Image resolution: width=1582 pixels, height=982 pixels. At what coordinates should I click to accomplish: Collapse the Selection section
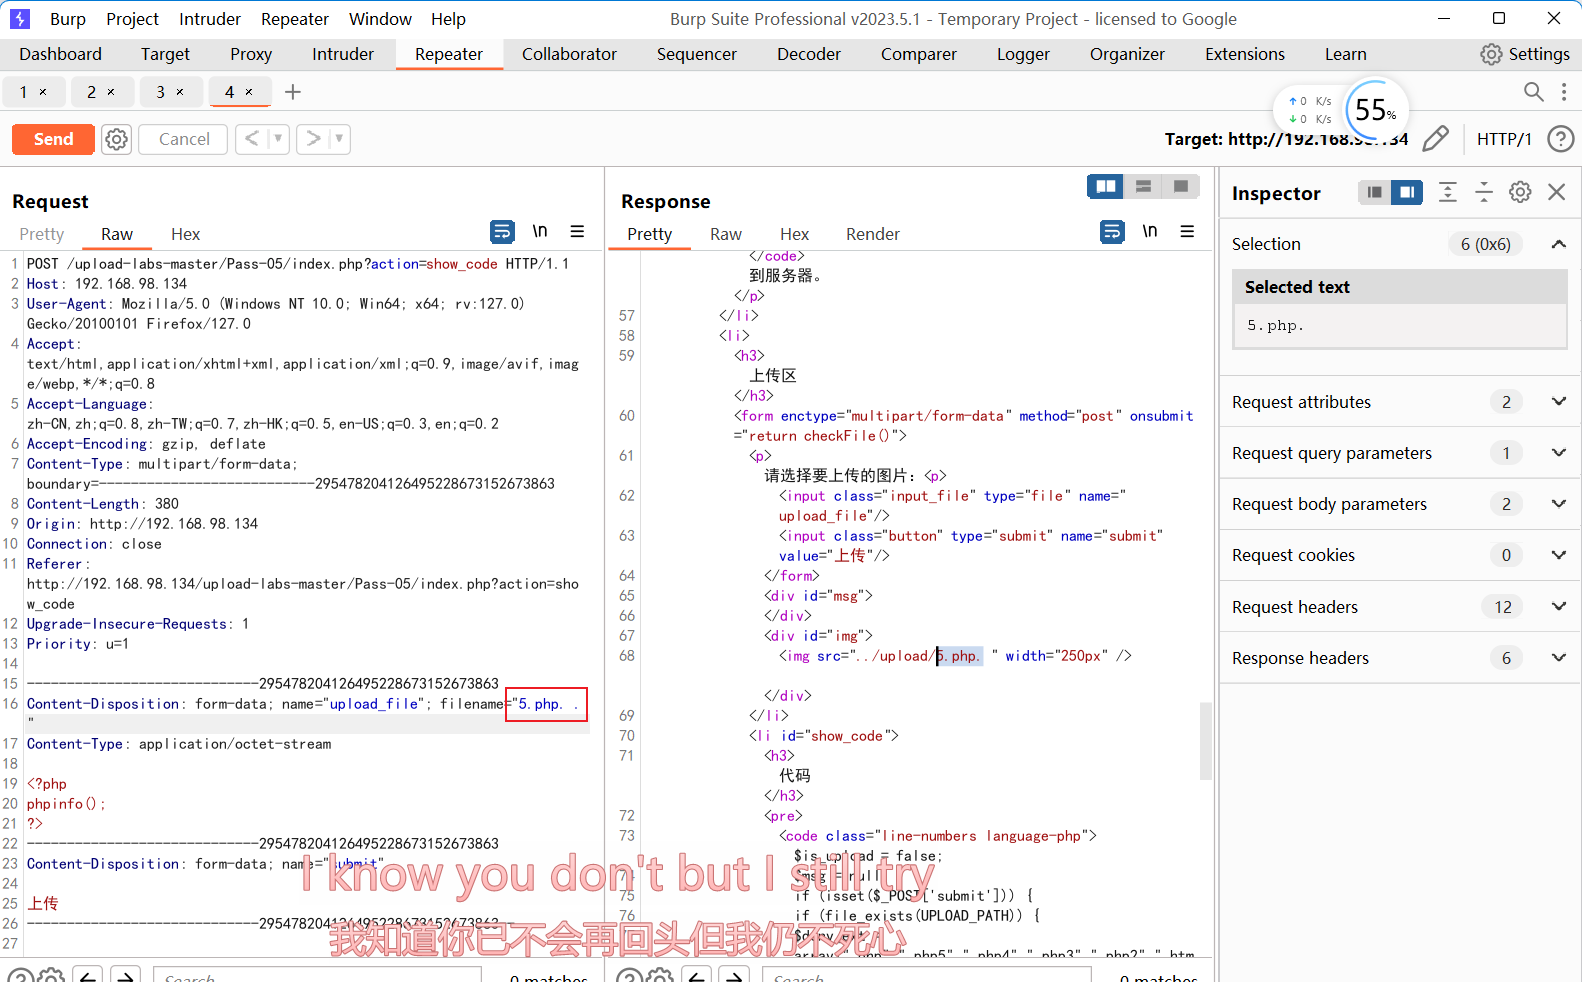(1558, 244)
